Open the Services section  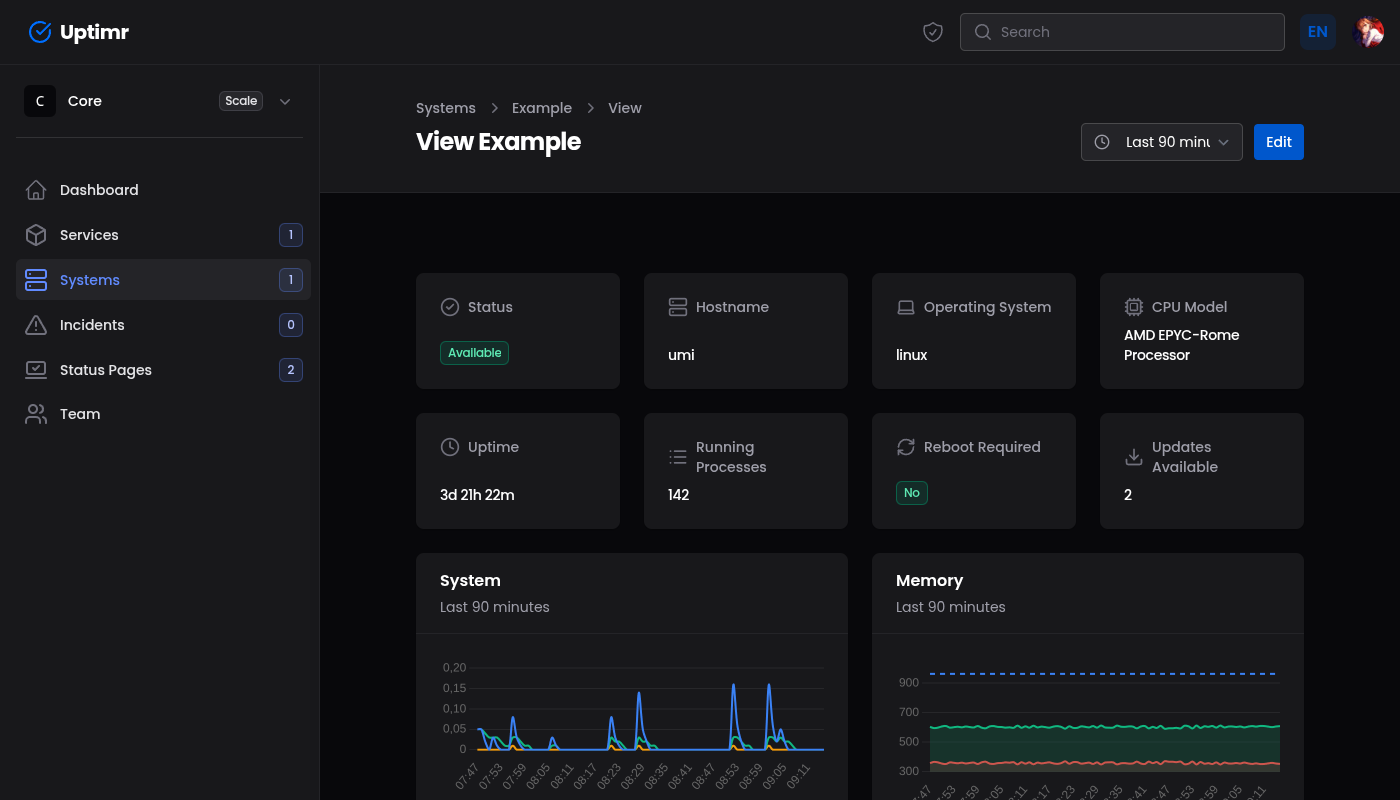tap(163, 235)
